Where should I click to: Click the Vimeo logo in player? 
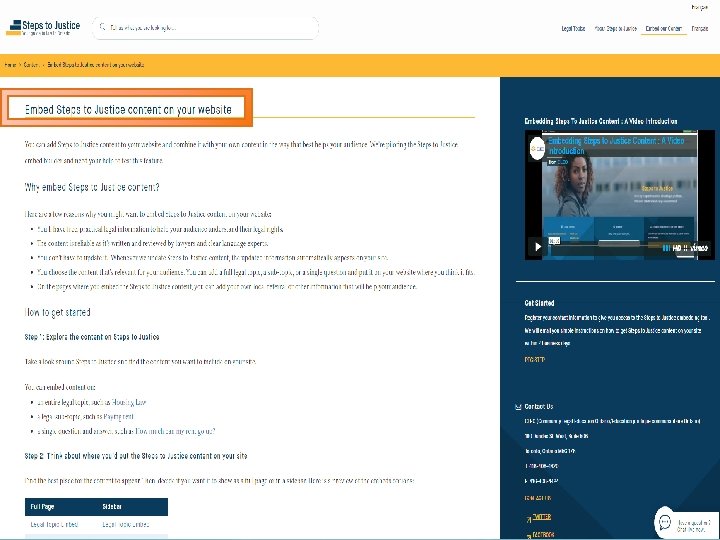698,248
